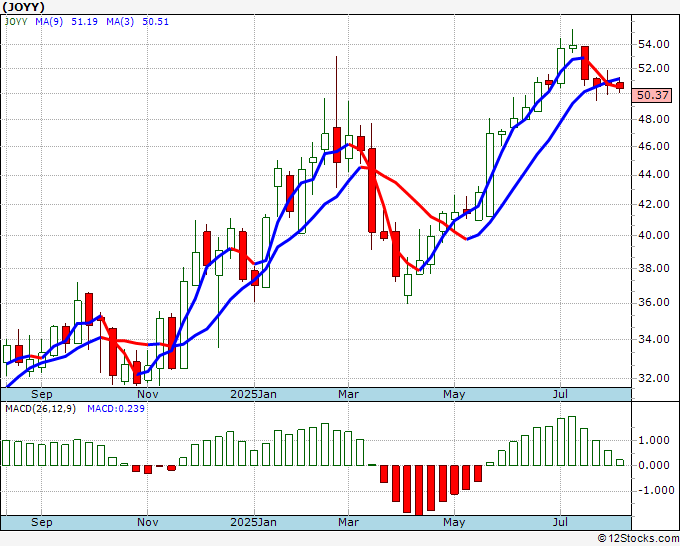Click the 40.00 price axis label

653,235
